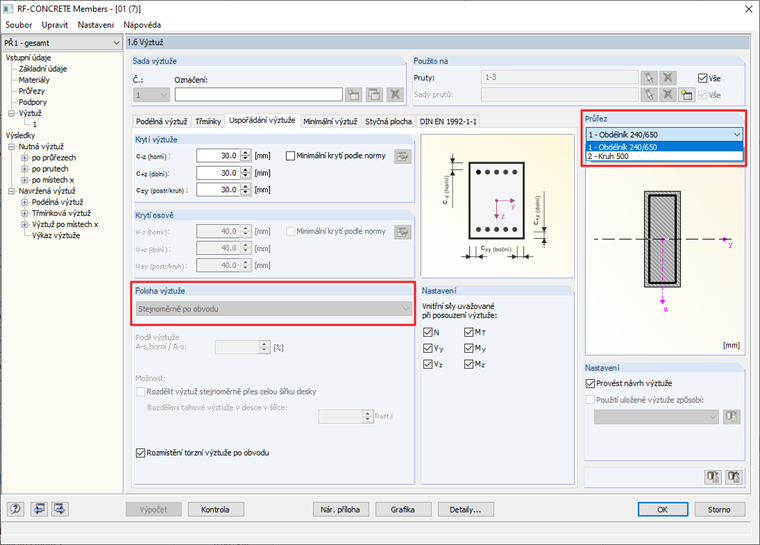The width and height of the screenshot is (760, 545).
Task: Switch to Styčná plocha tab
Action: click(x=388, y=121)
